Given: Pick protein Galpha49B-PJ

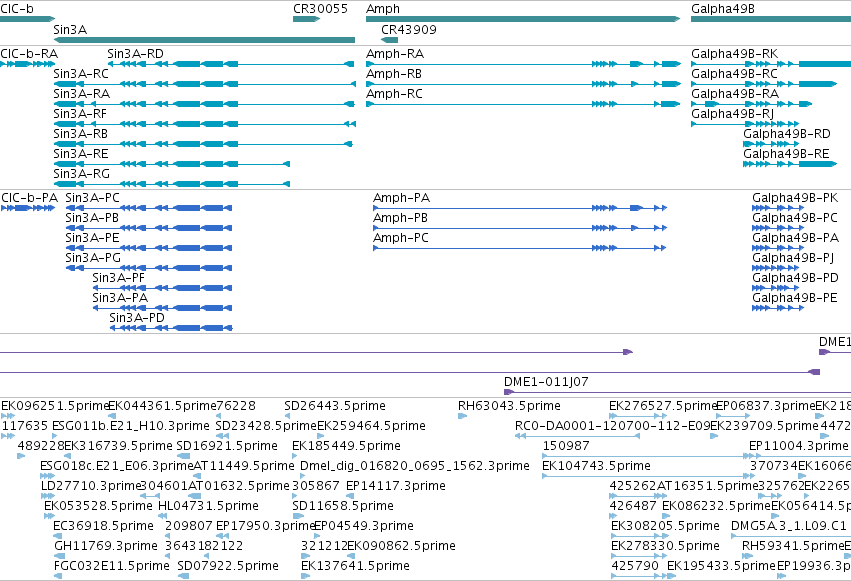Looking at the screenshot, I should click(x=776, y=268).
